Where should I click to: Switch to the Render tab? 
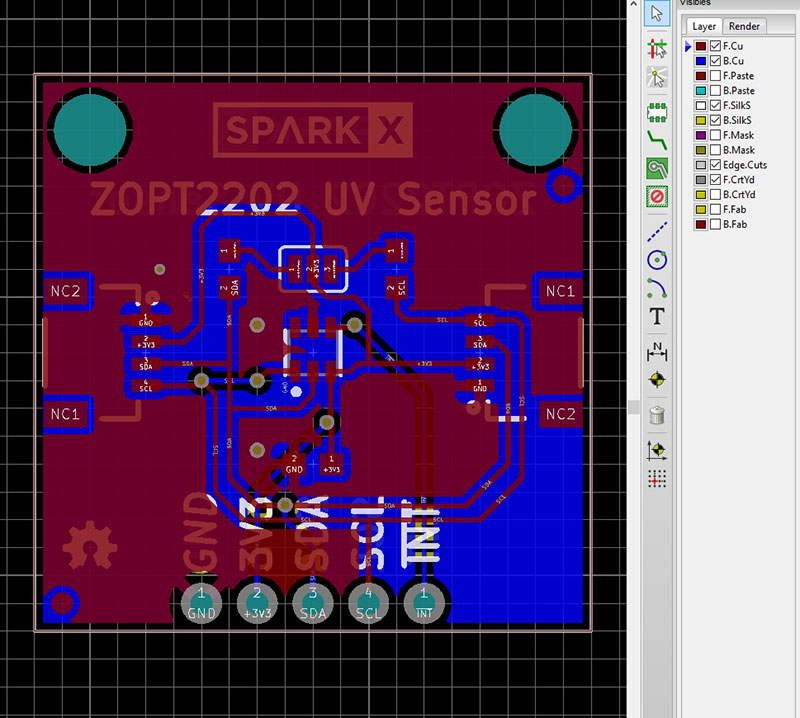[x=744, y=26]
